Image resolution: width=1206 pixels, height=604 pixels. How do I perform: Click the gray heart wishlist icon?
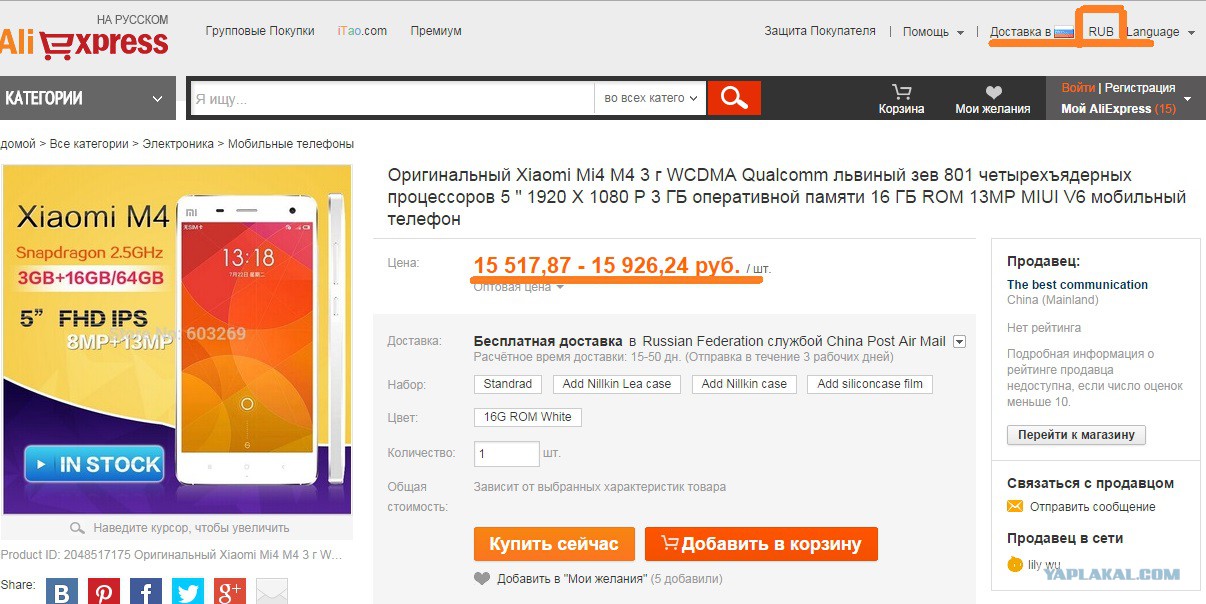click(x=482, y=578)
